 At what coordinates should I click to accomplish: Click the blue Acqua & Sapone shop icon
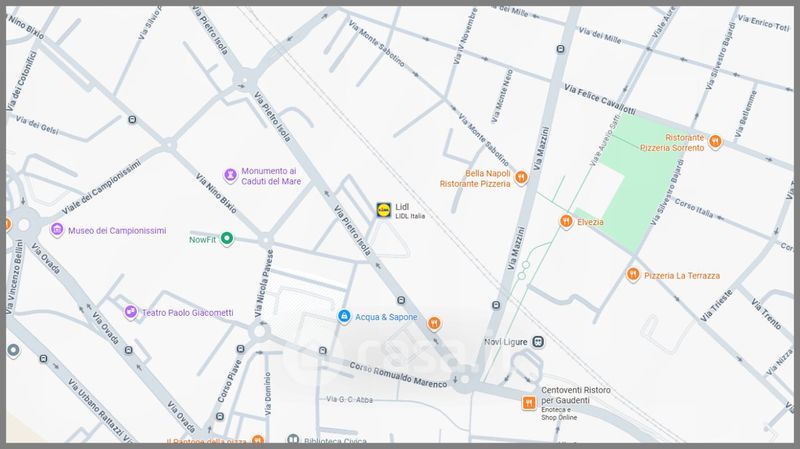[344, 317]
